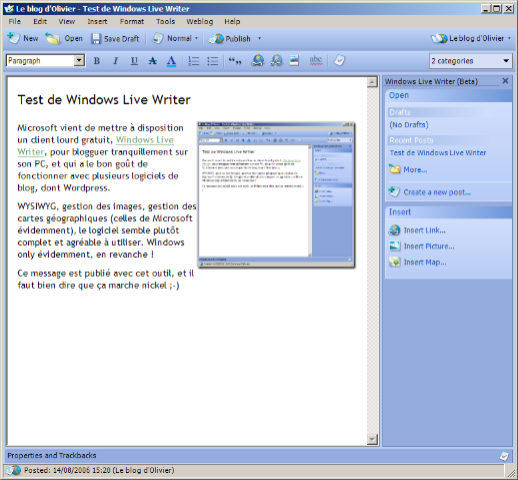Click the insert hyperlink toolbar icon
Viewport: 518px width, 480px height.
[258, 61]
